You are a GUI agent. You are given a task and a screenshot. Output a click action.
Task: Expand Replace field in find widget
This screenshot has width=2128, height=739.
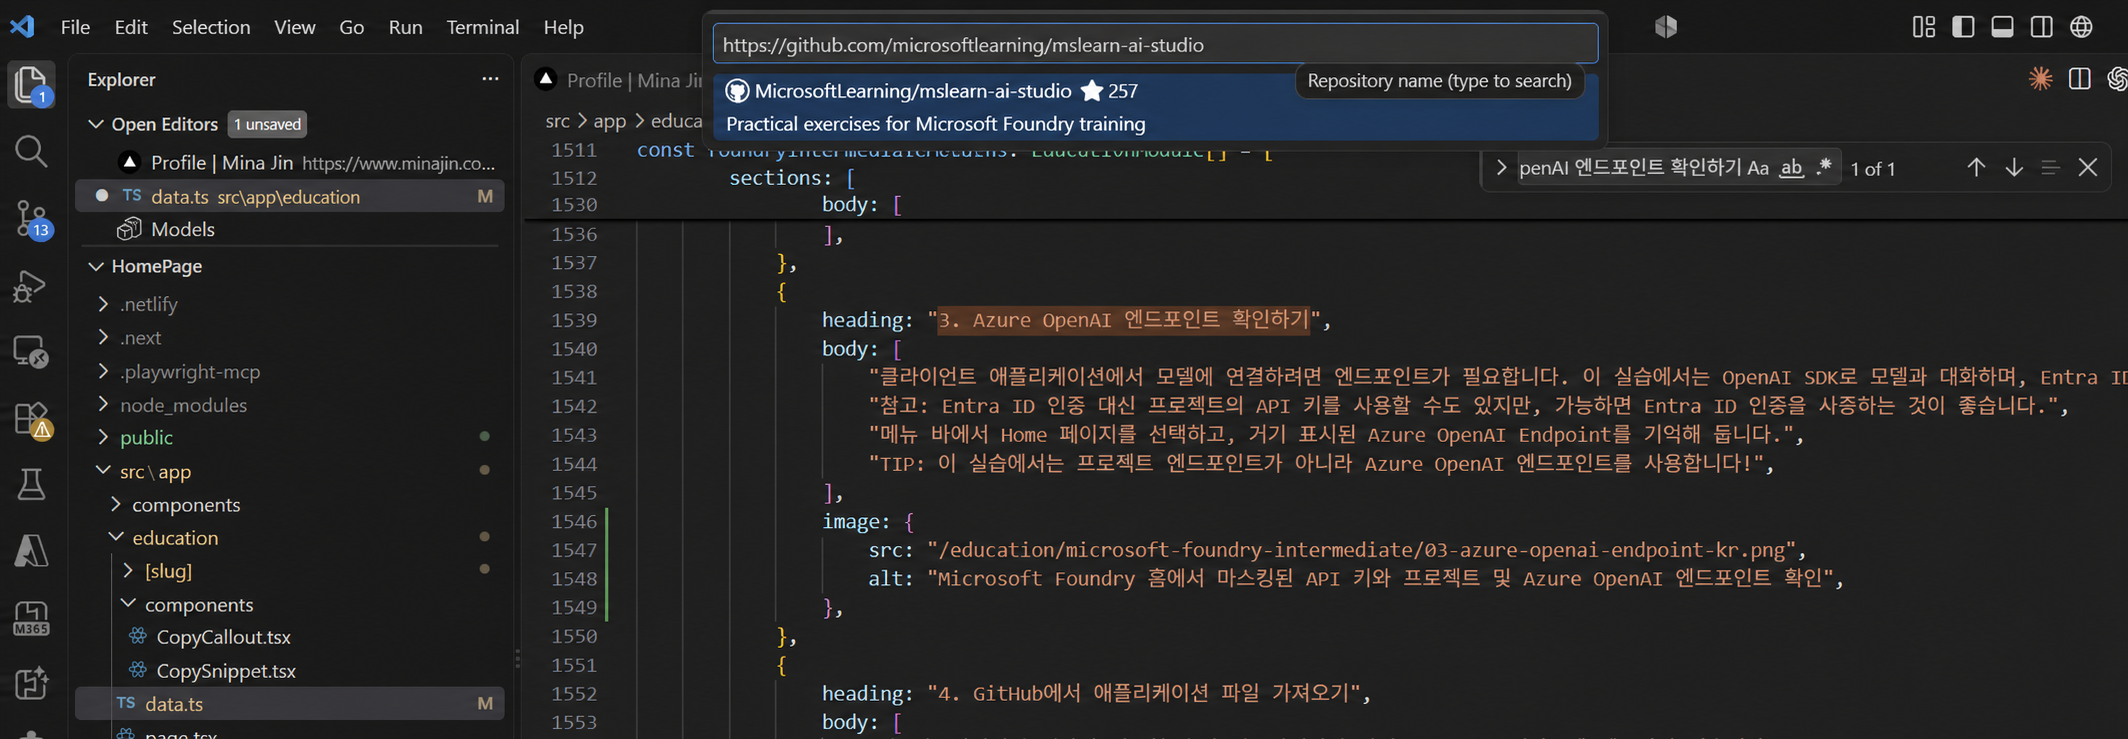(1500, 168)
